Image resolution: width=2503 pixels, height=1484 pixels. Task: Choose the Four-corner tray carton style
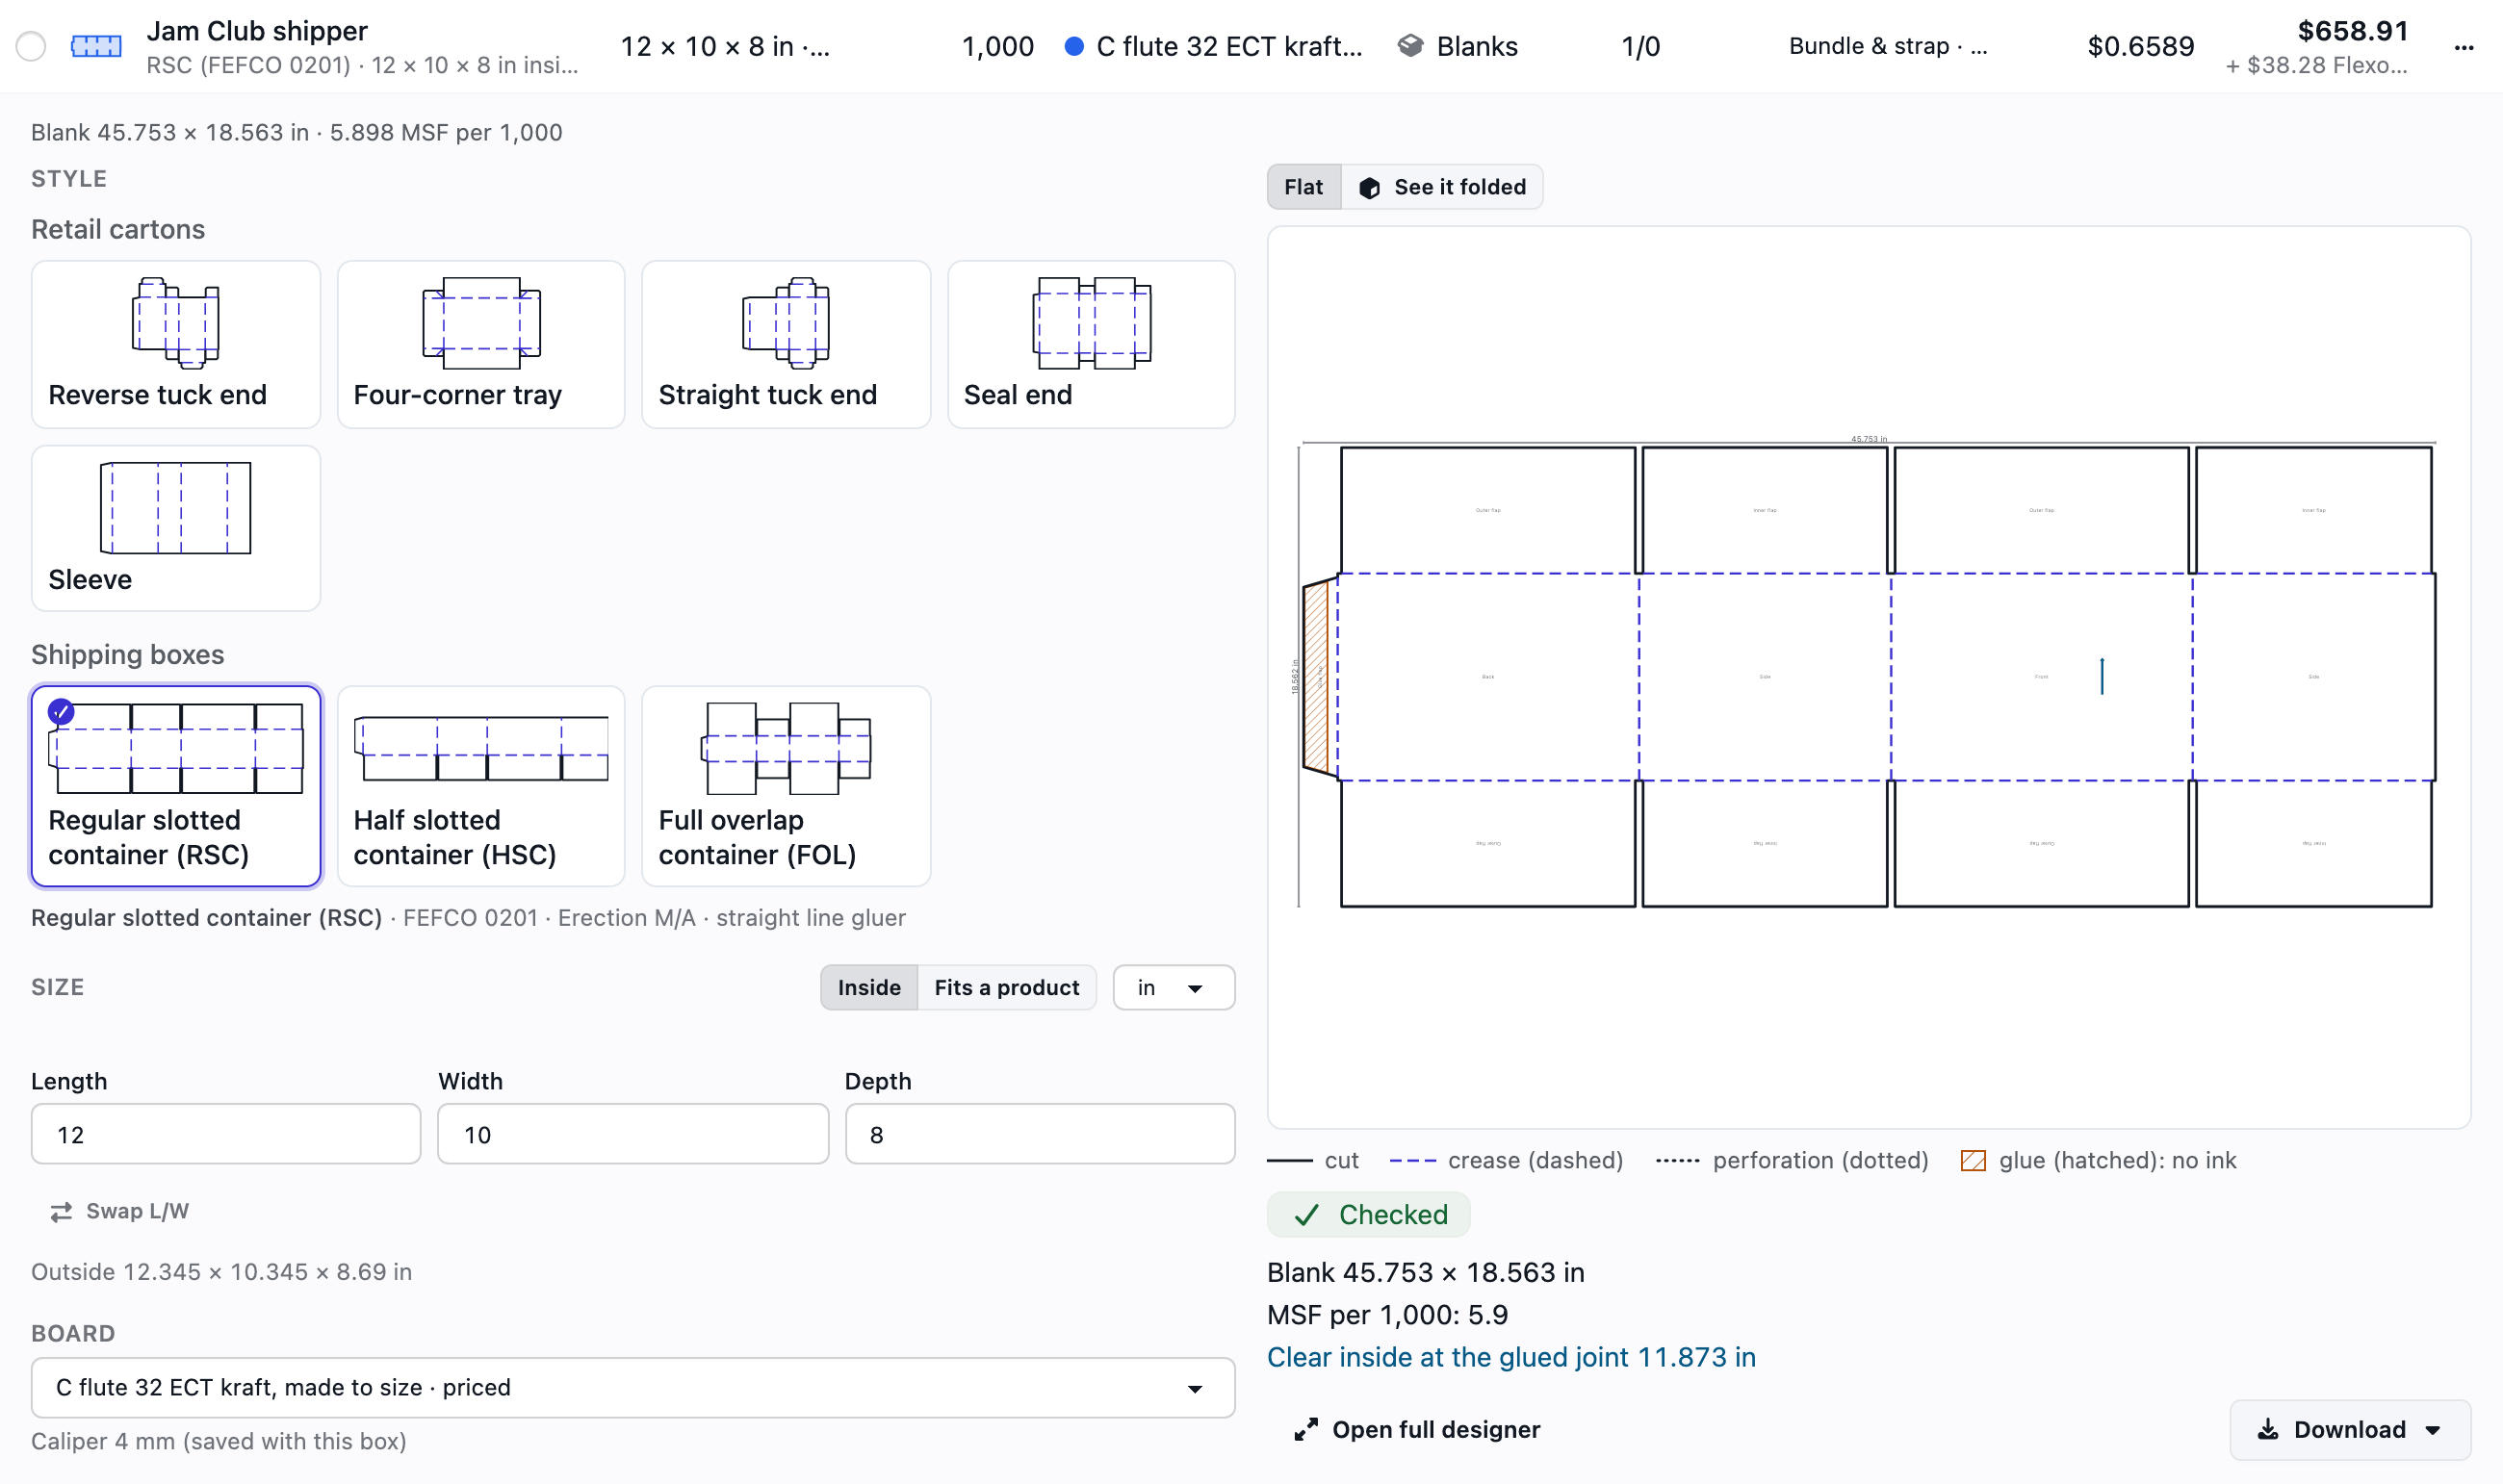(x=481, y=344)
